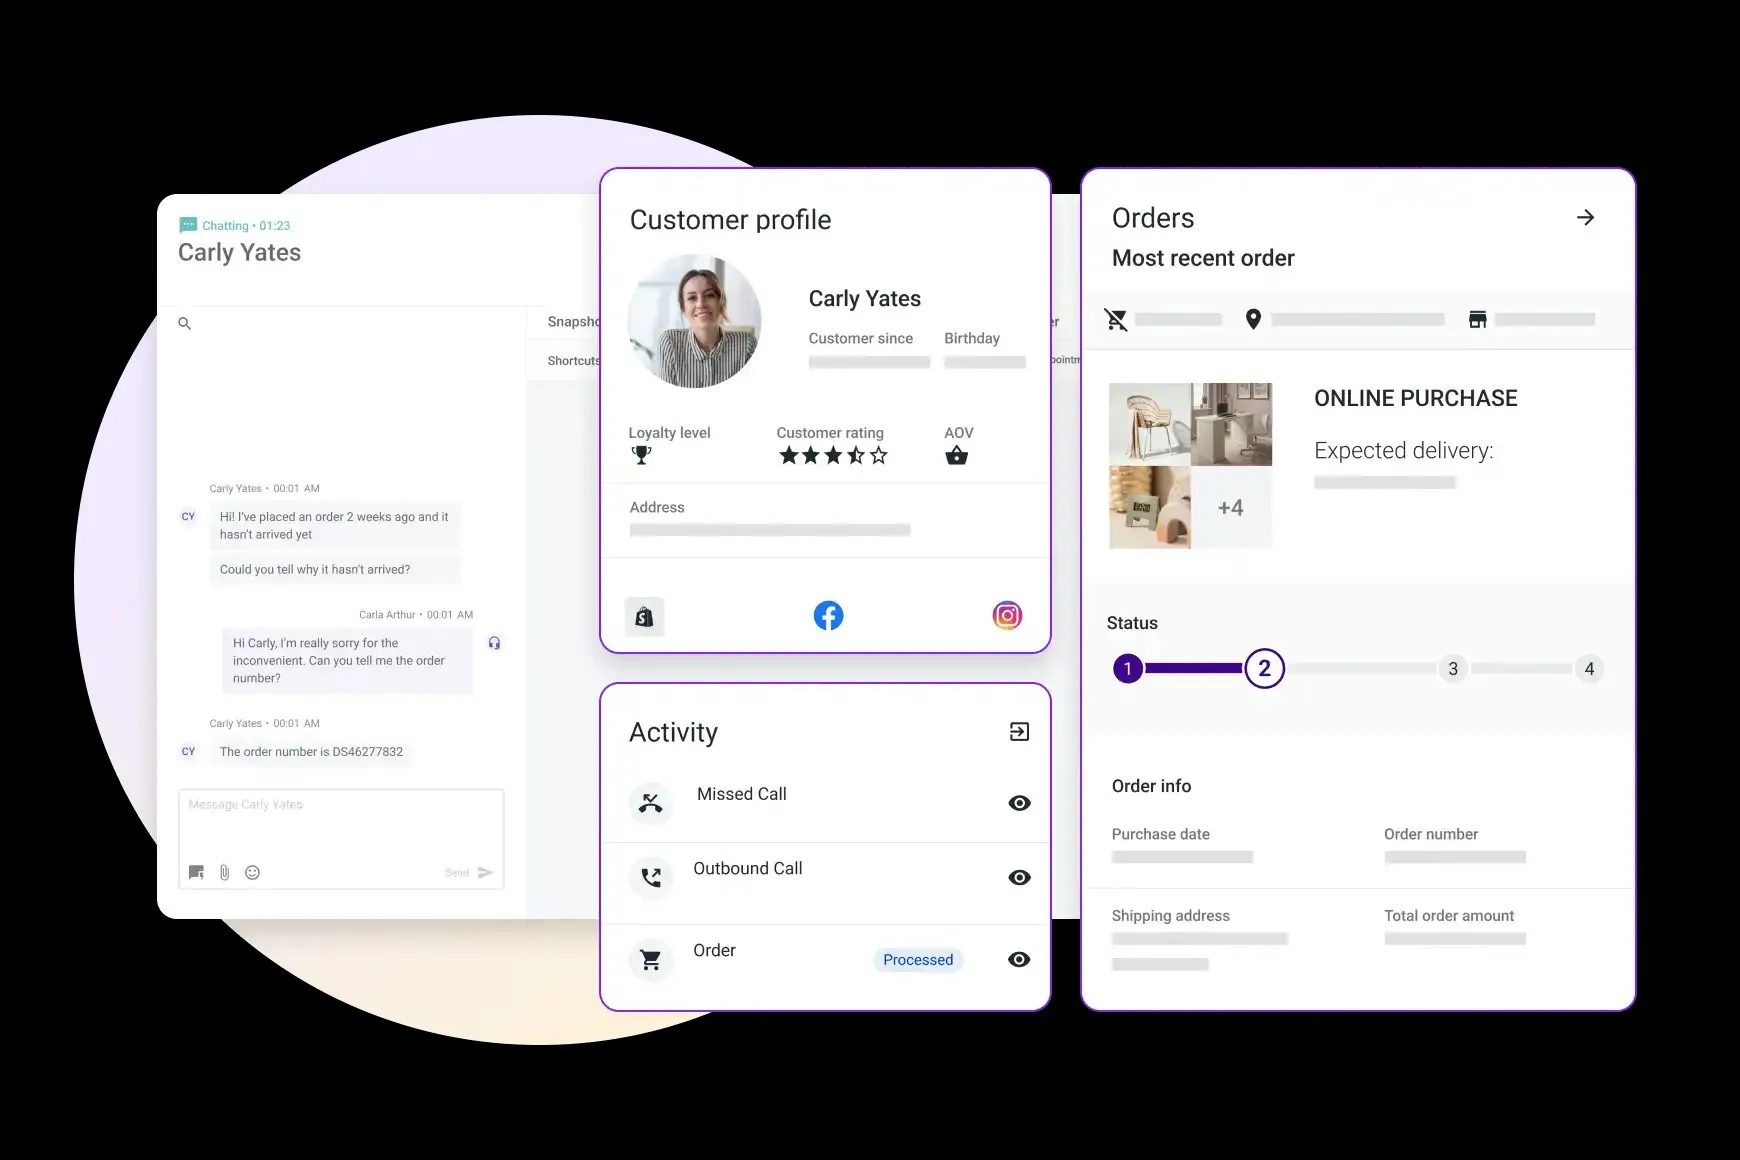Click message 'The order number is DS46277832'
Viewport: 1740px width, 1160px height.
311,752
